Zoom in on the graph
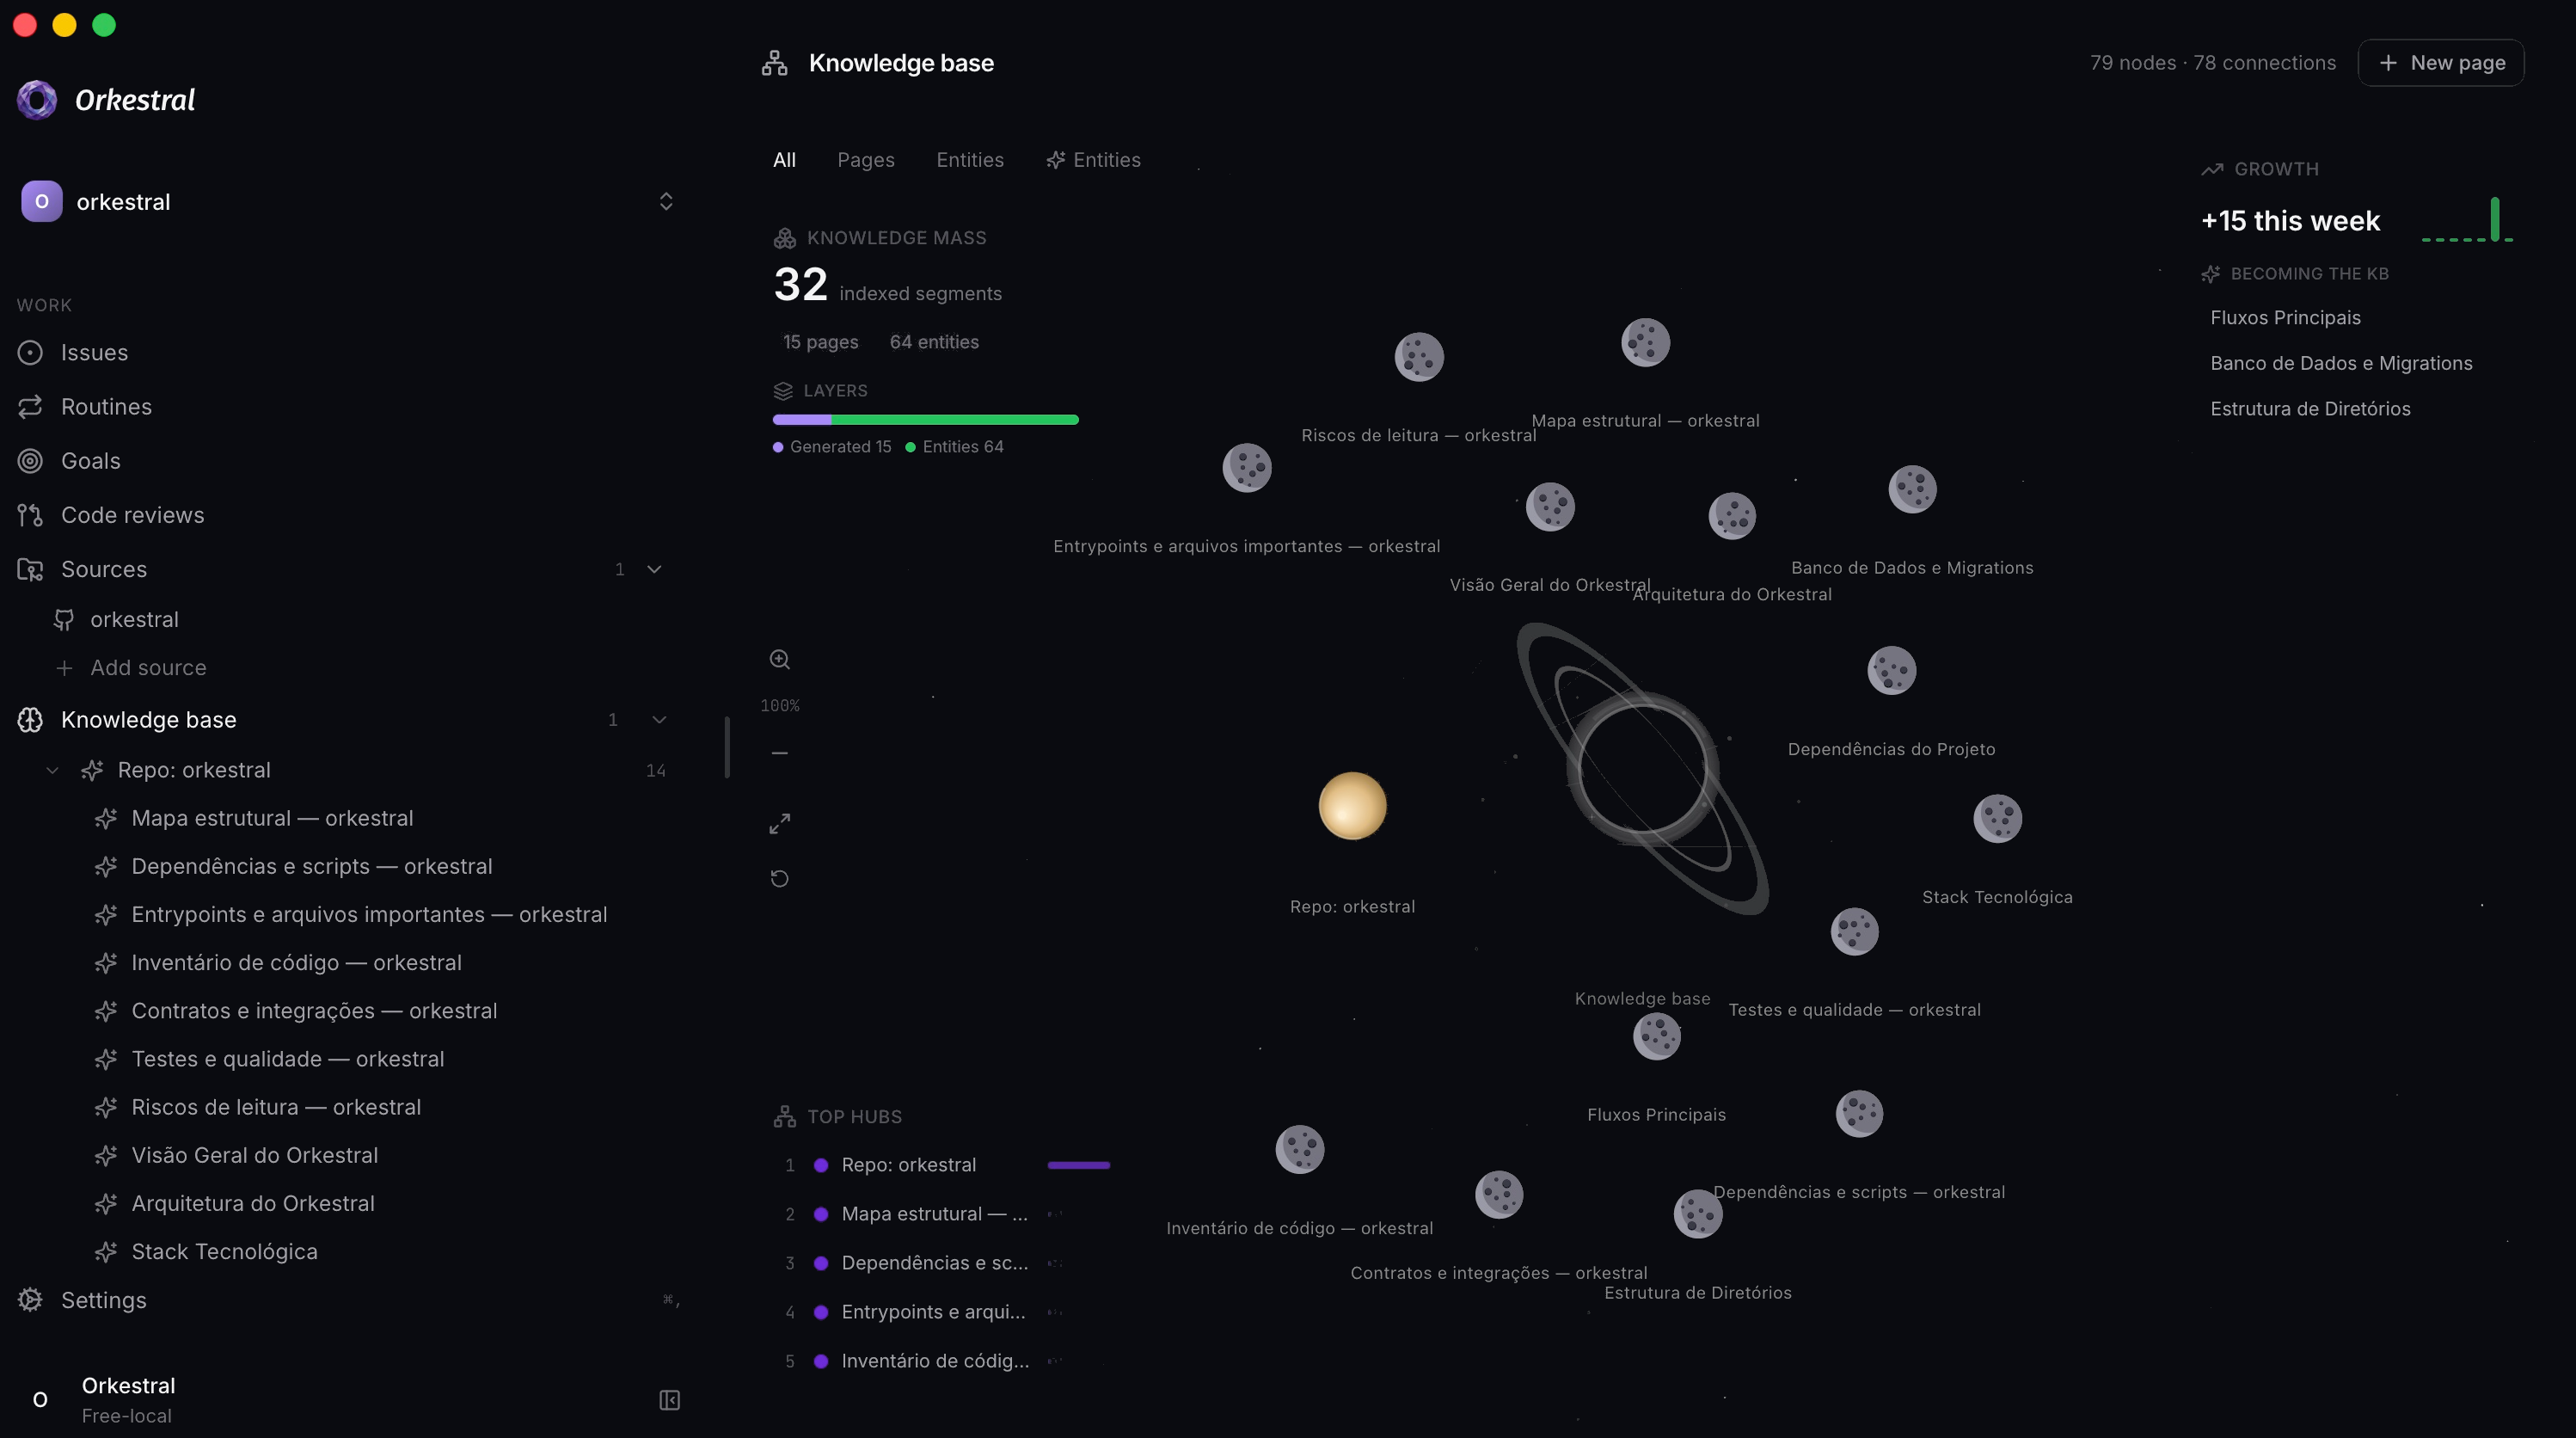Screen dimensions: 2576x1438 click(779, 659)
